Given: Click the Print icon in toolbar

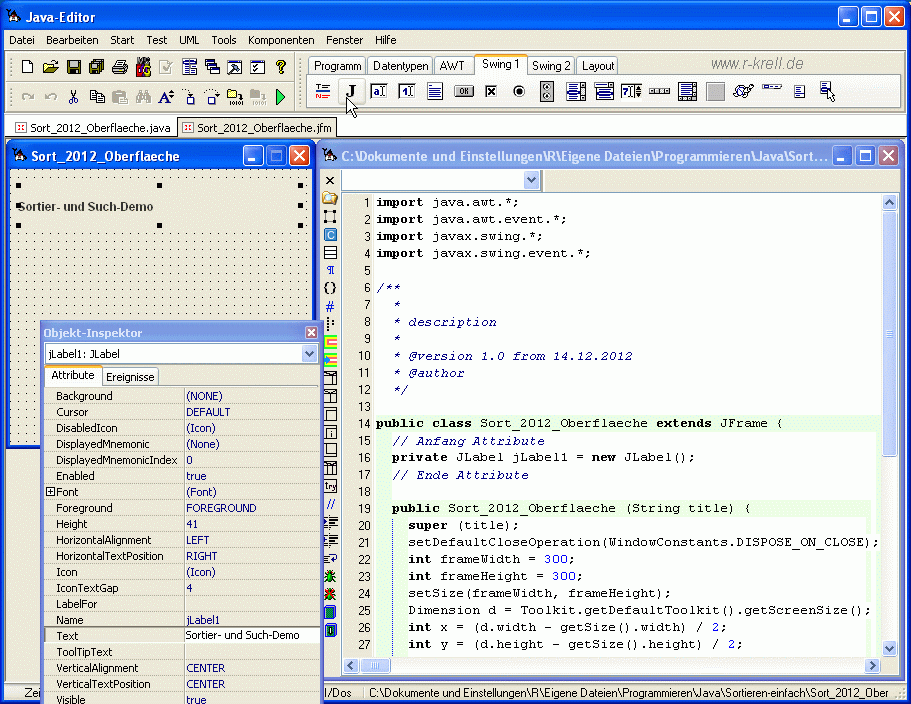Looking at the screenshot, I should (x=119, y=67).
